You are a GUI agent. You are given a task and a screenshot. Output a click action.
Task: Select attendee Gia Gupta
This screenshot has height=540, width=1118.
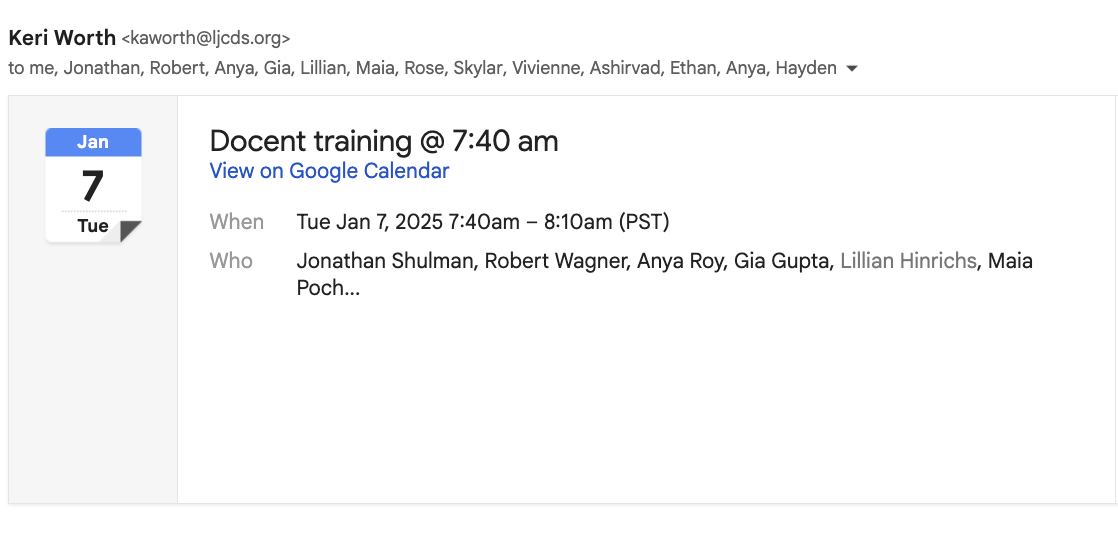click(783, 261)
